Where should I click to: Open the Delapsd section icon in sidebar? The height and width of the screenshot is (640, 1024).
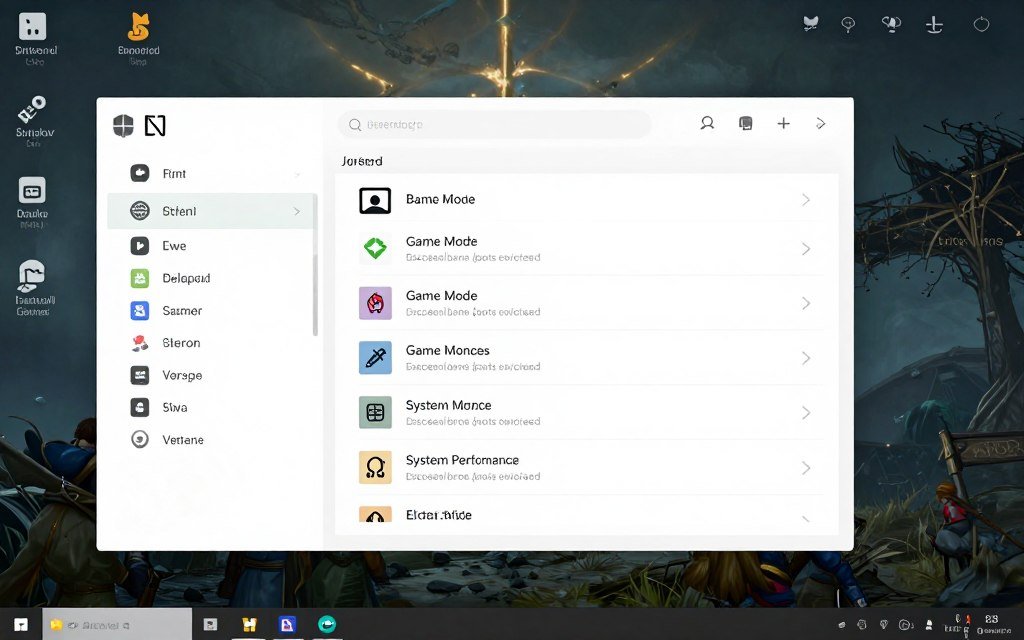tap(141, 278)
